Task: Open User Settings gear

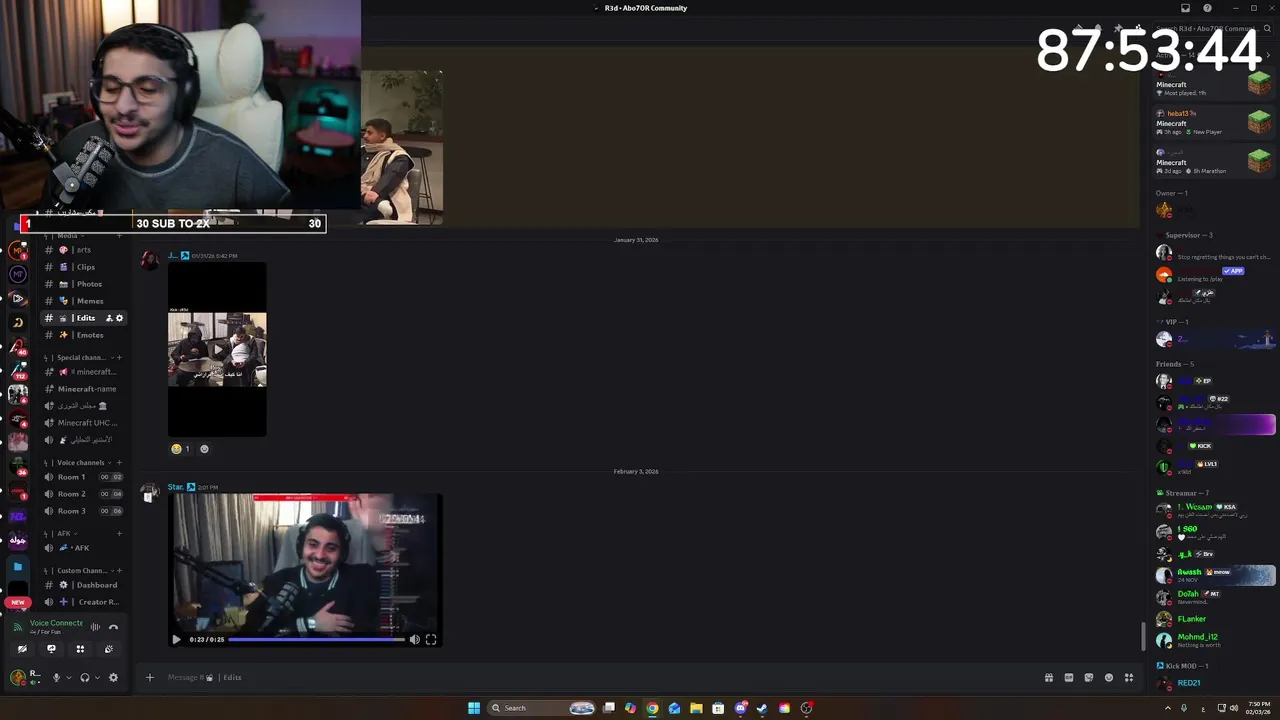Action: click(x=113, y=677)
